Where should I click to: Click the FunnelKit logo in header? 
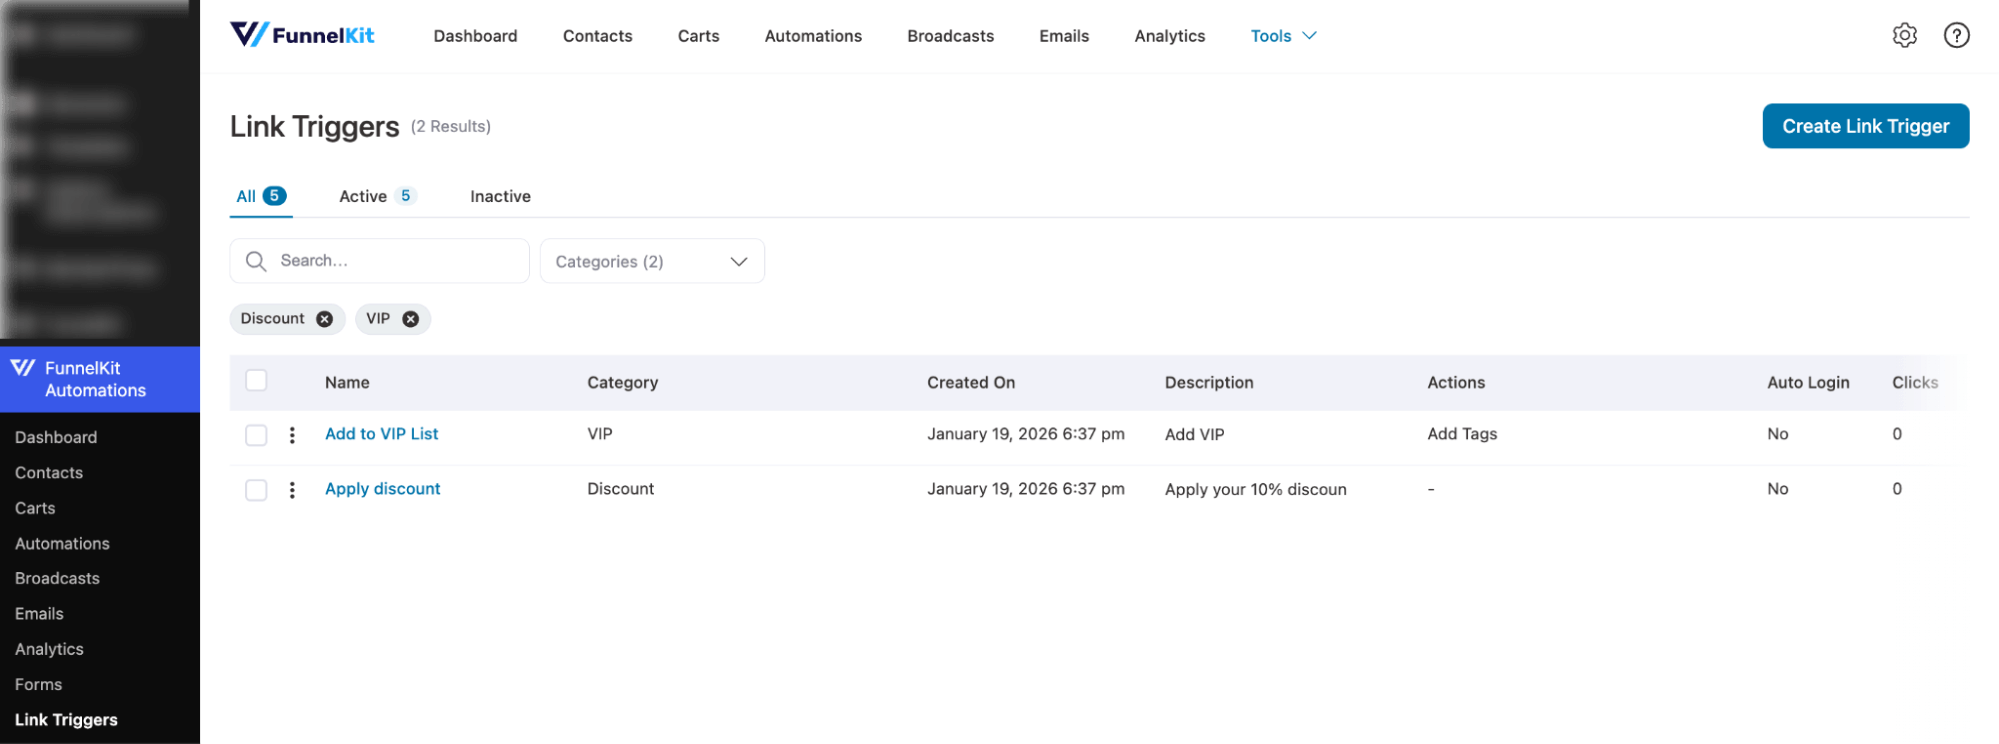pos(302,35)
